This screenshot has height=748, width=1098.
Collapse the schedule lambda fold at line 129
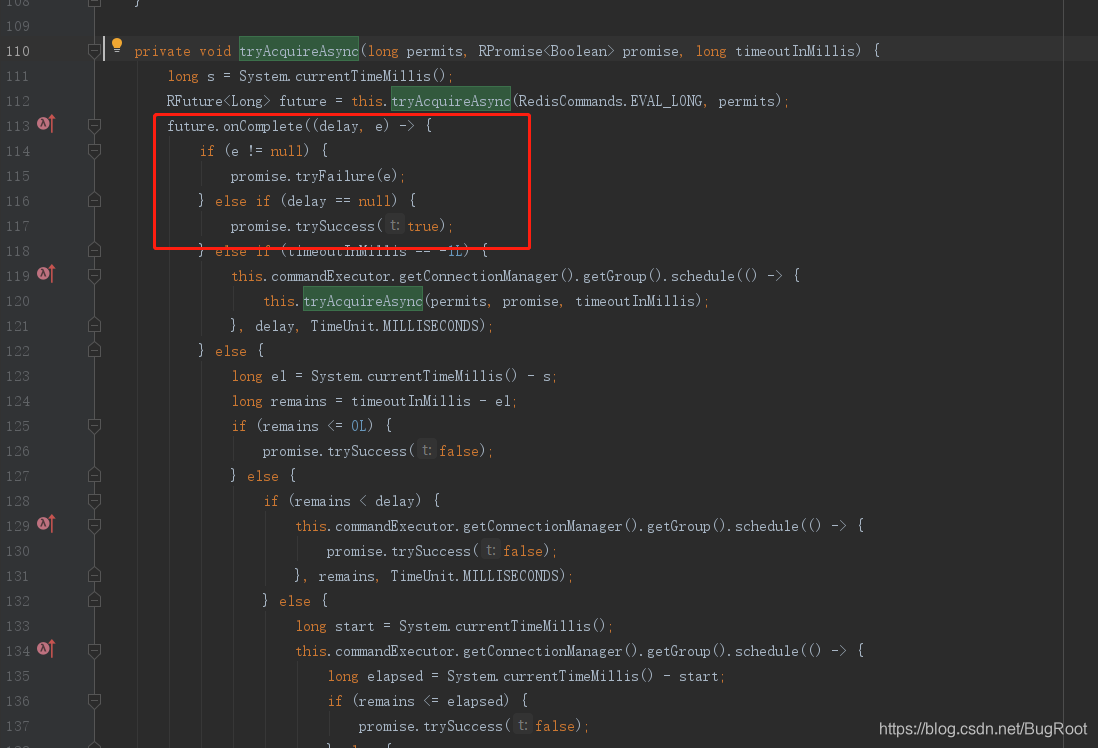95,525
